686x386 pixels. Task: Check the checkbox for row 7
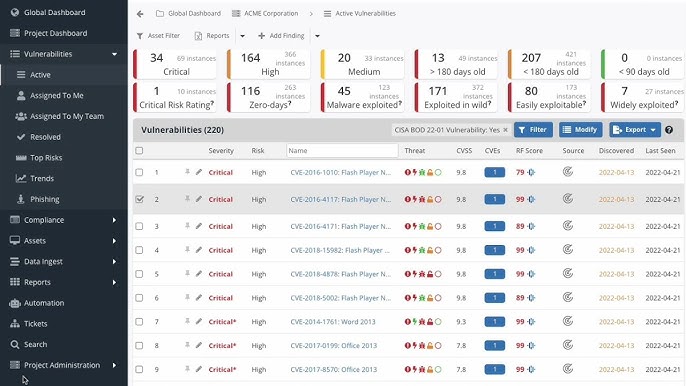139,322
